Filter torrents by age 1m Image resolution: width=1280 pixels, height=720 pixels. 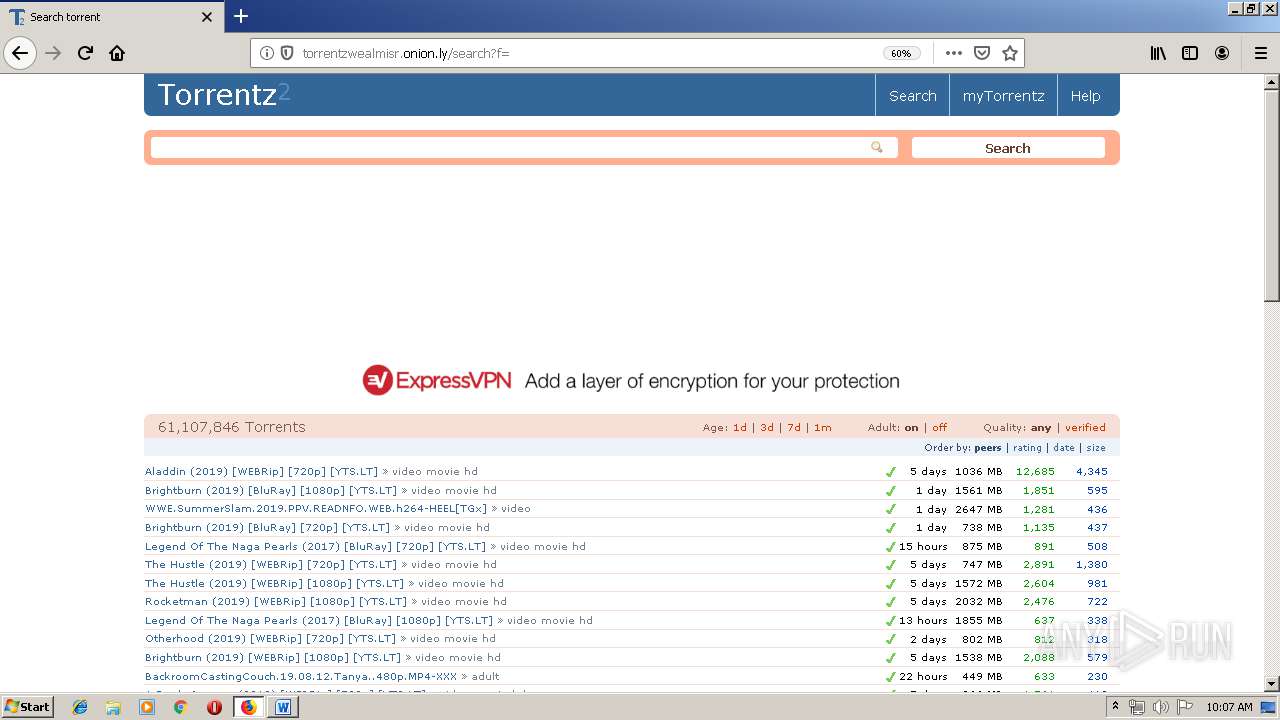[x=822, y=428]
